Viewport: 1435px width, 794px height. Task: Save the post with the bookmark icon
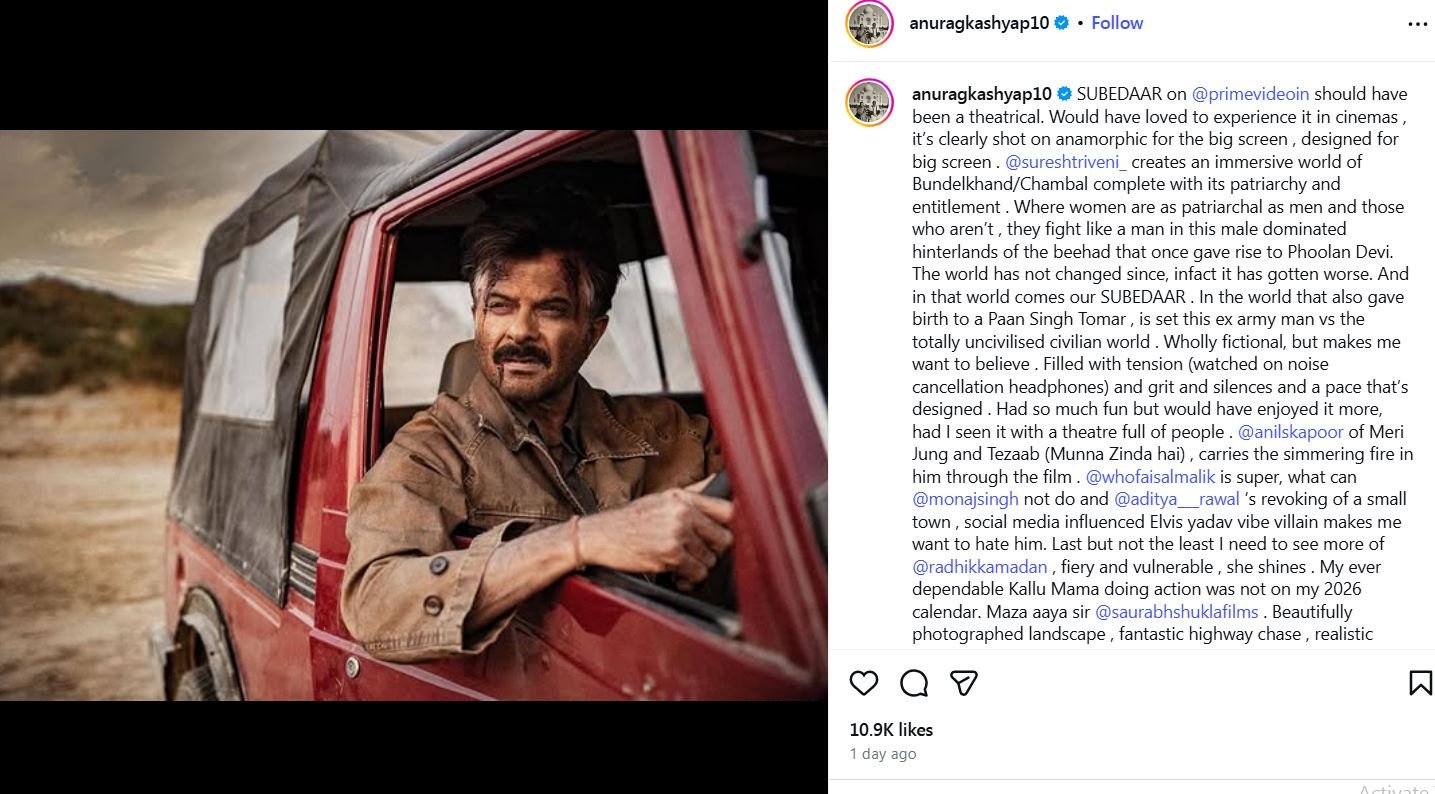[1419, 683]
